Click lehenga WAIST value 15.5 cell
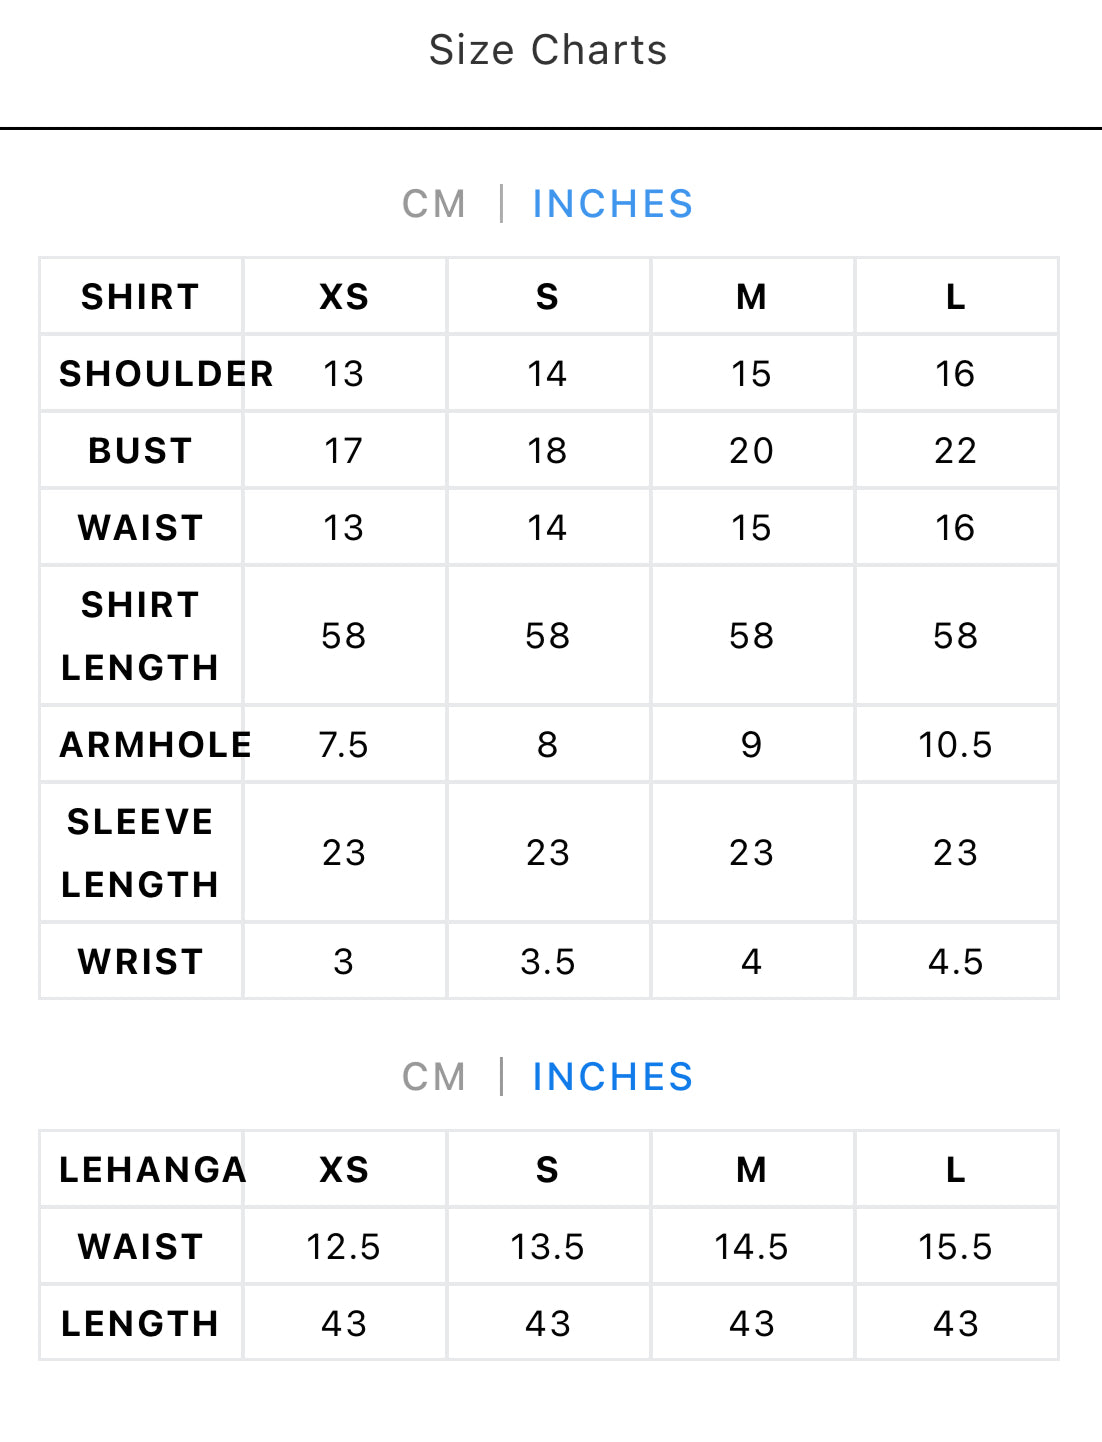Viewport: 1102px width, 1442px height. (x=956, y=1247)
